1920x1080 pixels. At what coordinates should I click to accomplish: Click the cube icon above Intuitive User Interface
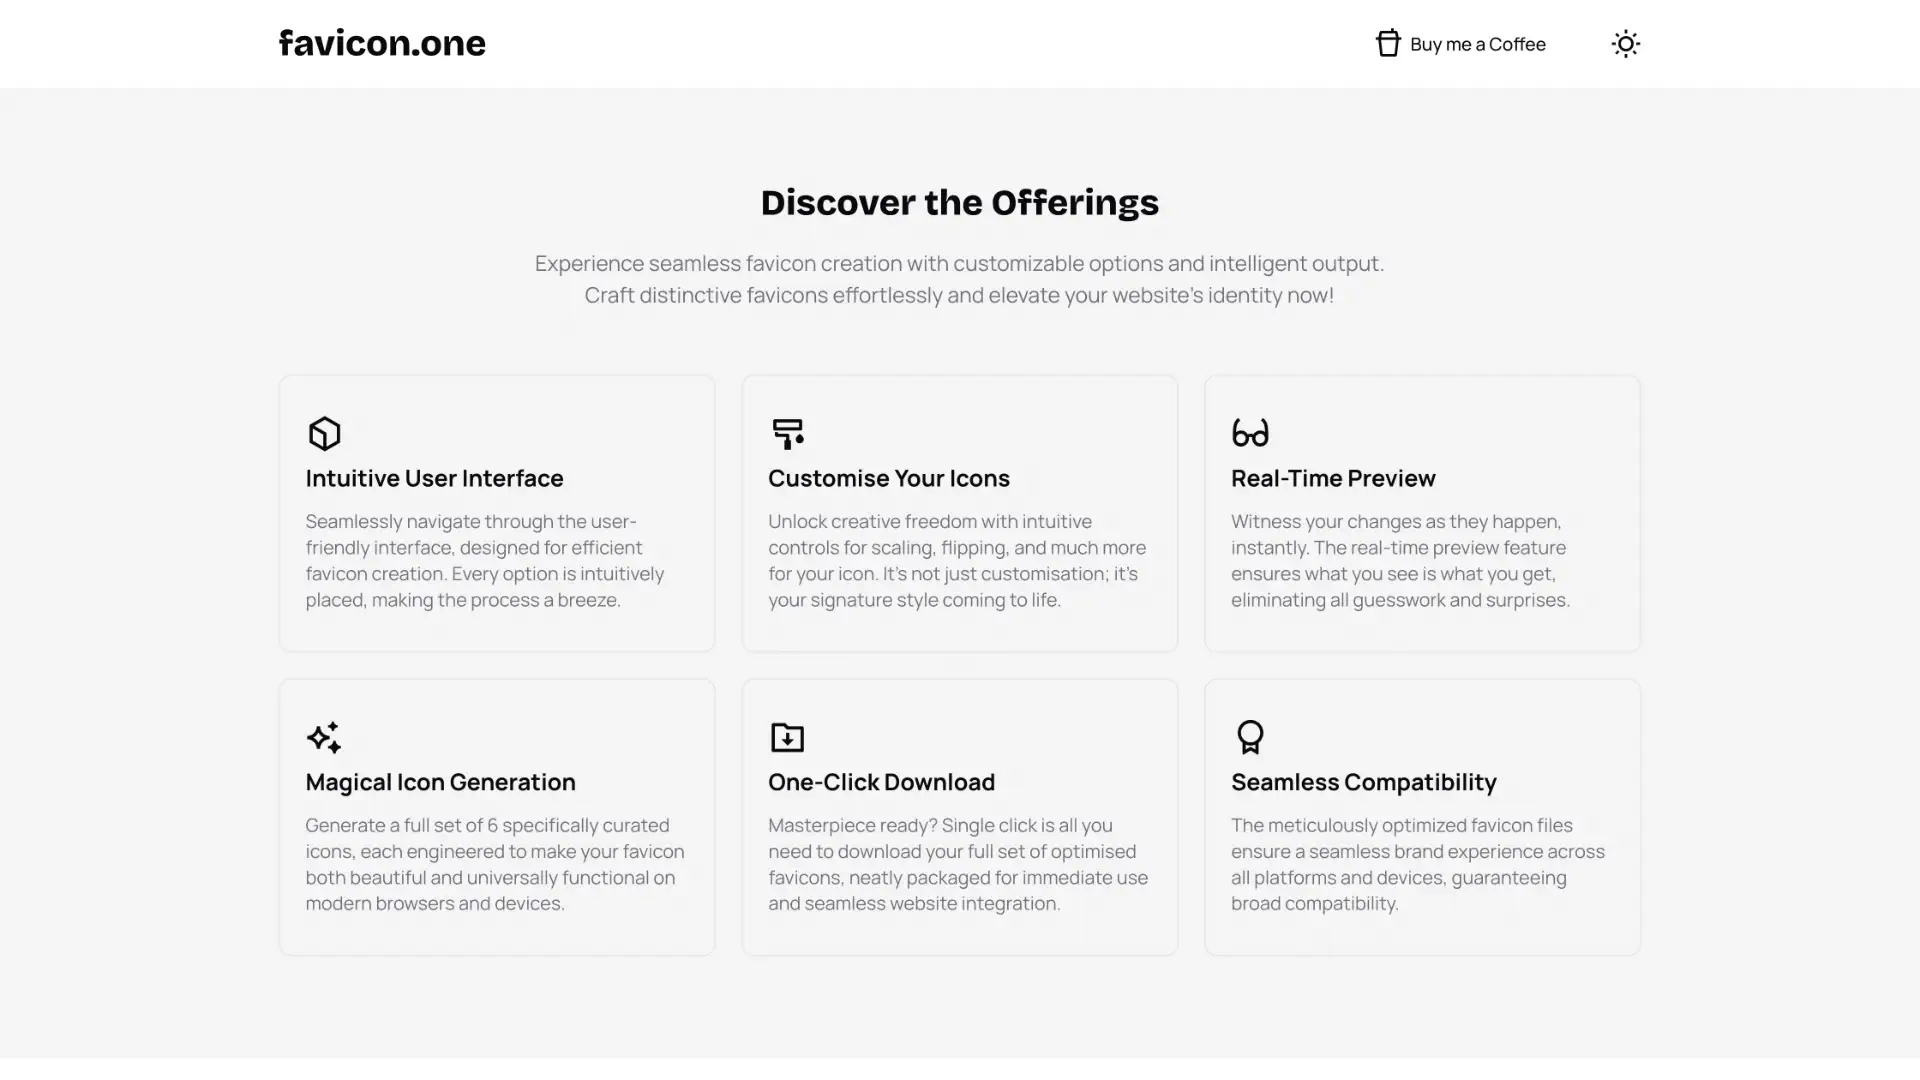tap(324, 433)
